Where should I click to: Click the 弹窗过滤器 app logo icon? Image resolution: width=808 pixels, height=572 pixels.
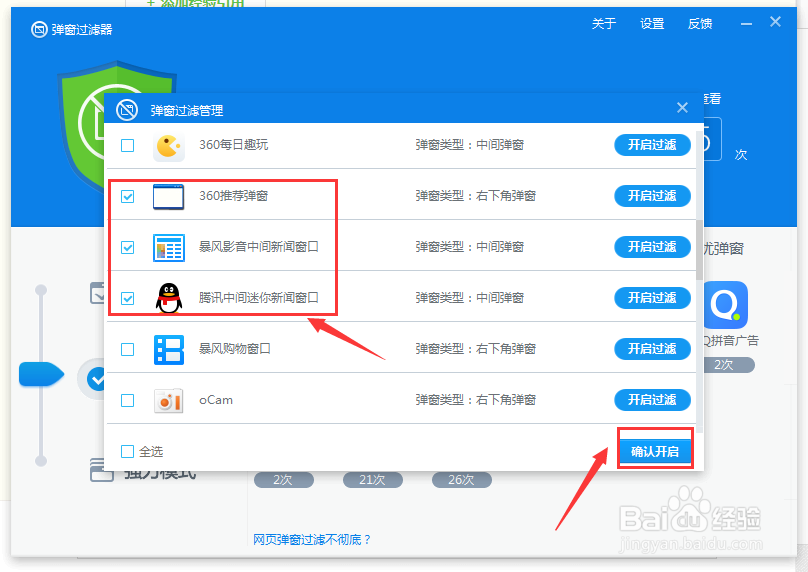(39, 29)
